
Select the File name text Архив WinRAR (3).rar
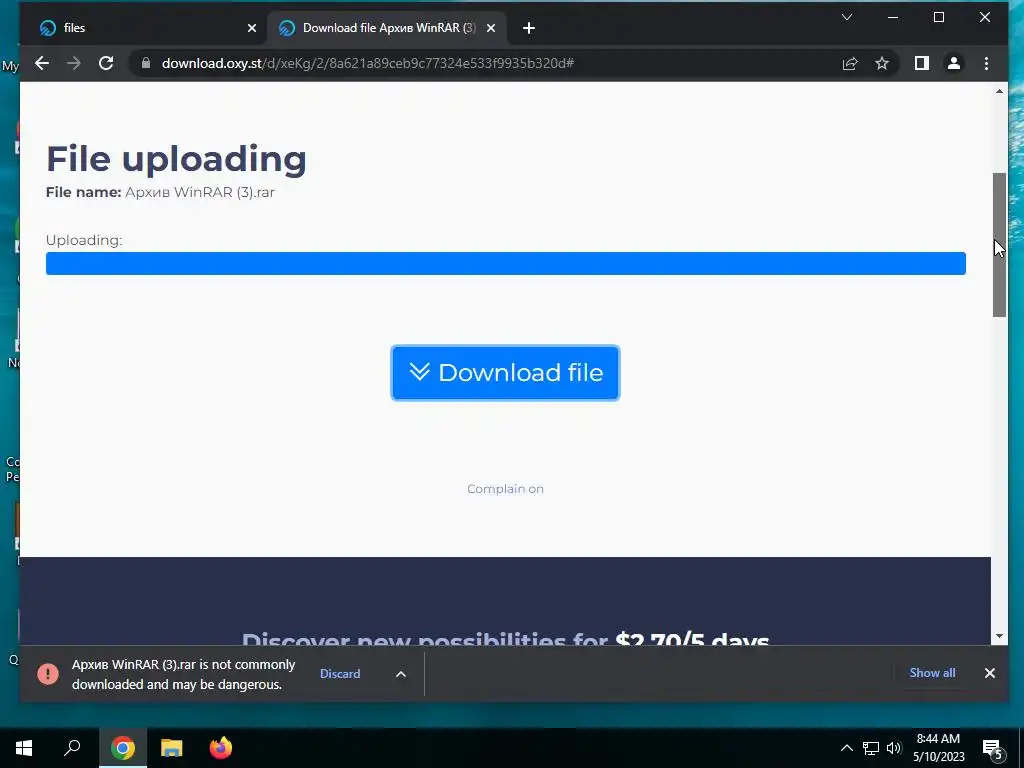point(200,193)
